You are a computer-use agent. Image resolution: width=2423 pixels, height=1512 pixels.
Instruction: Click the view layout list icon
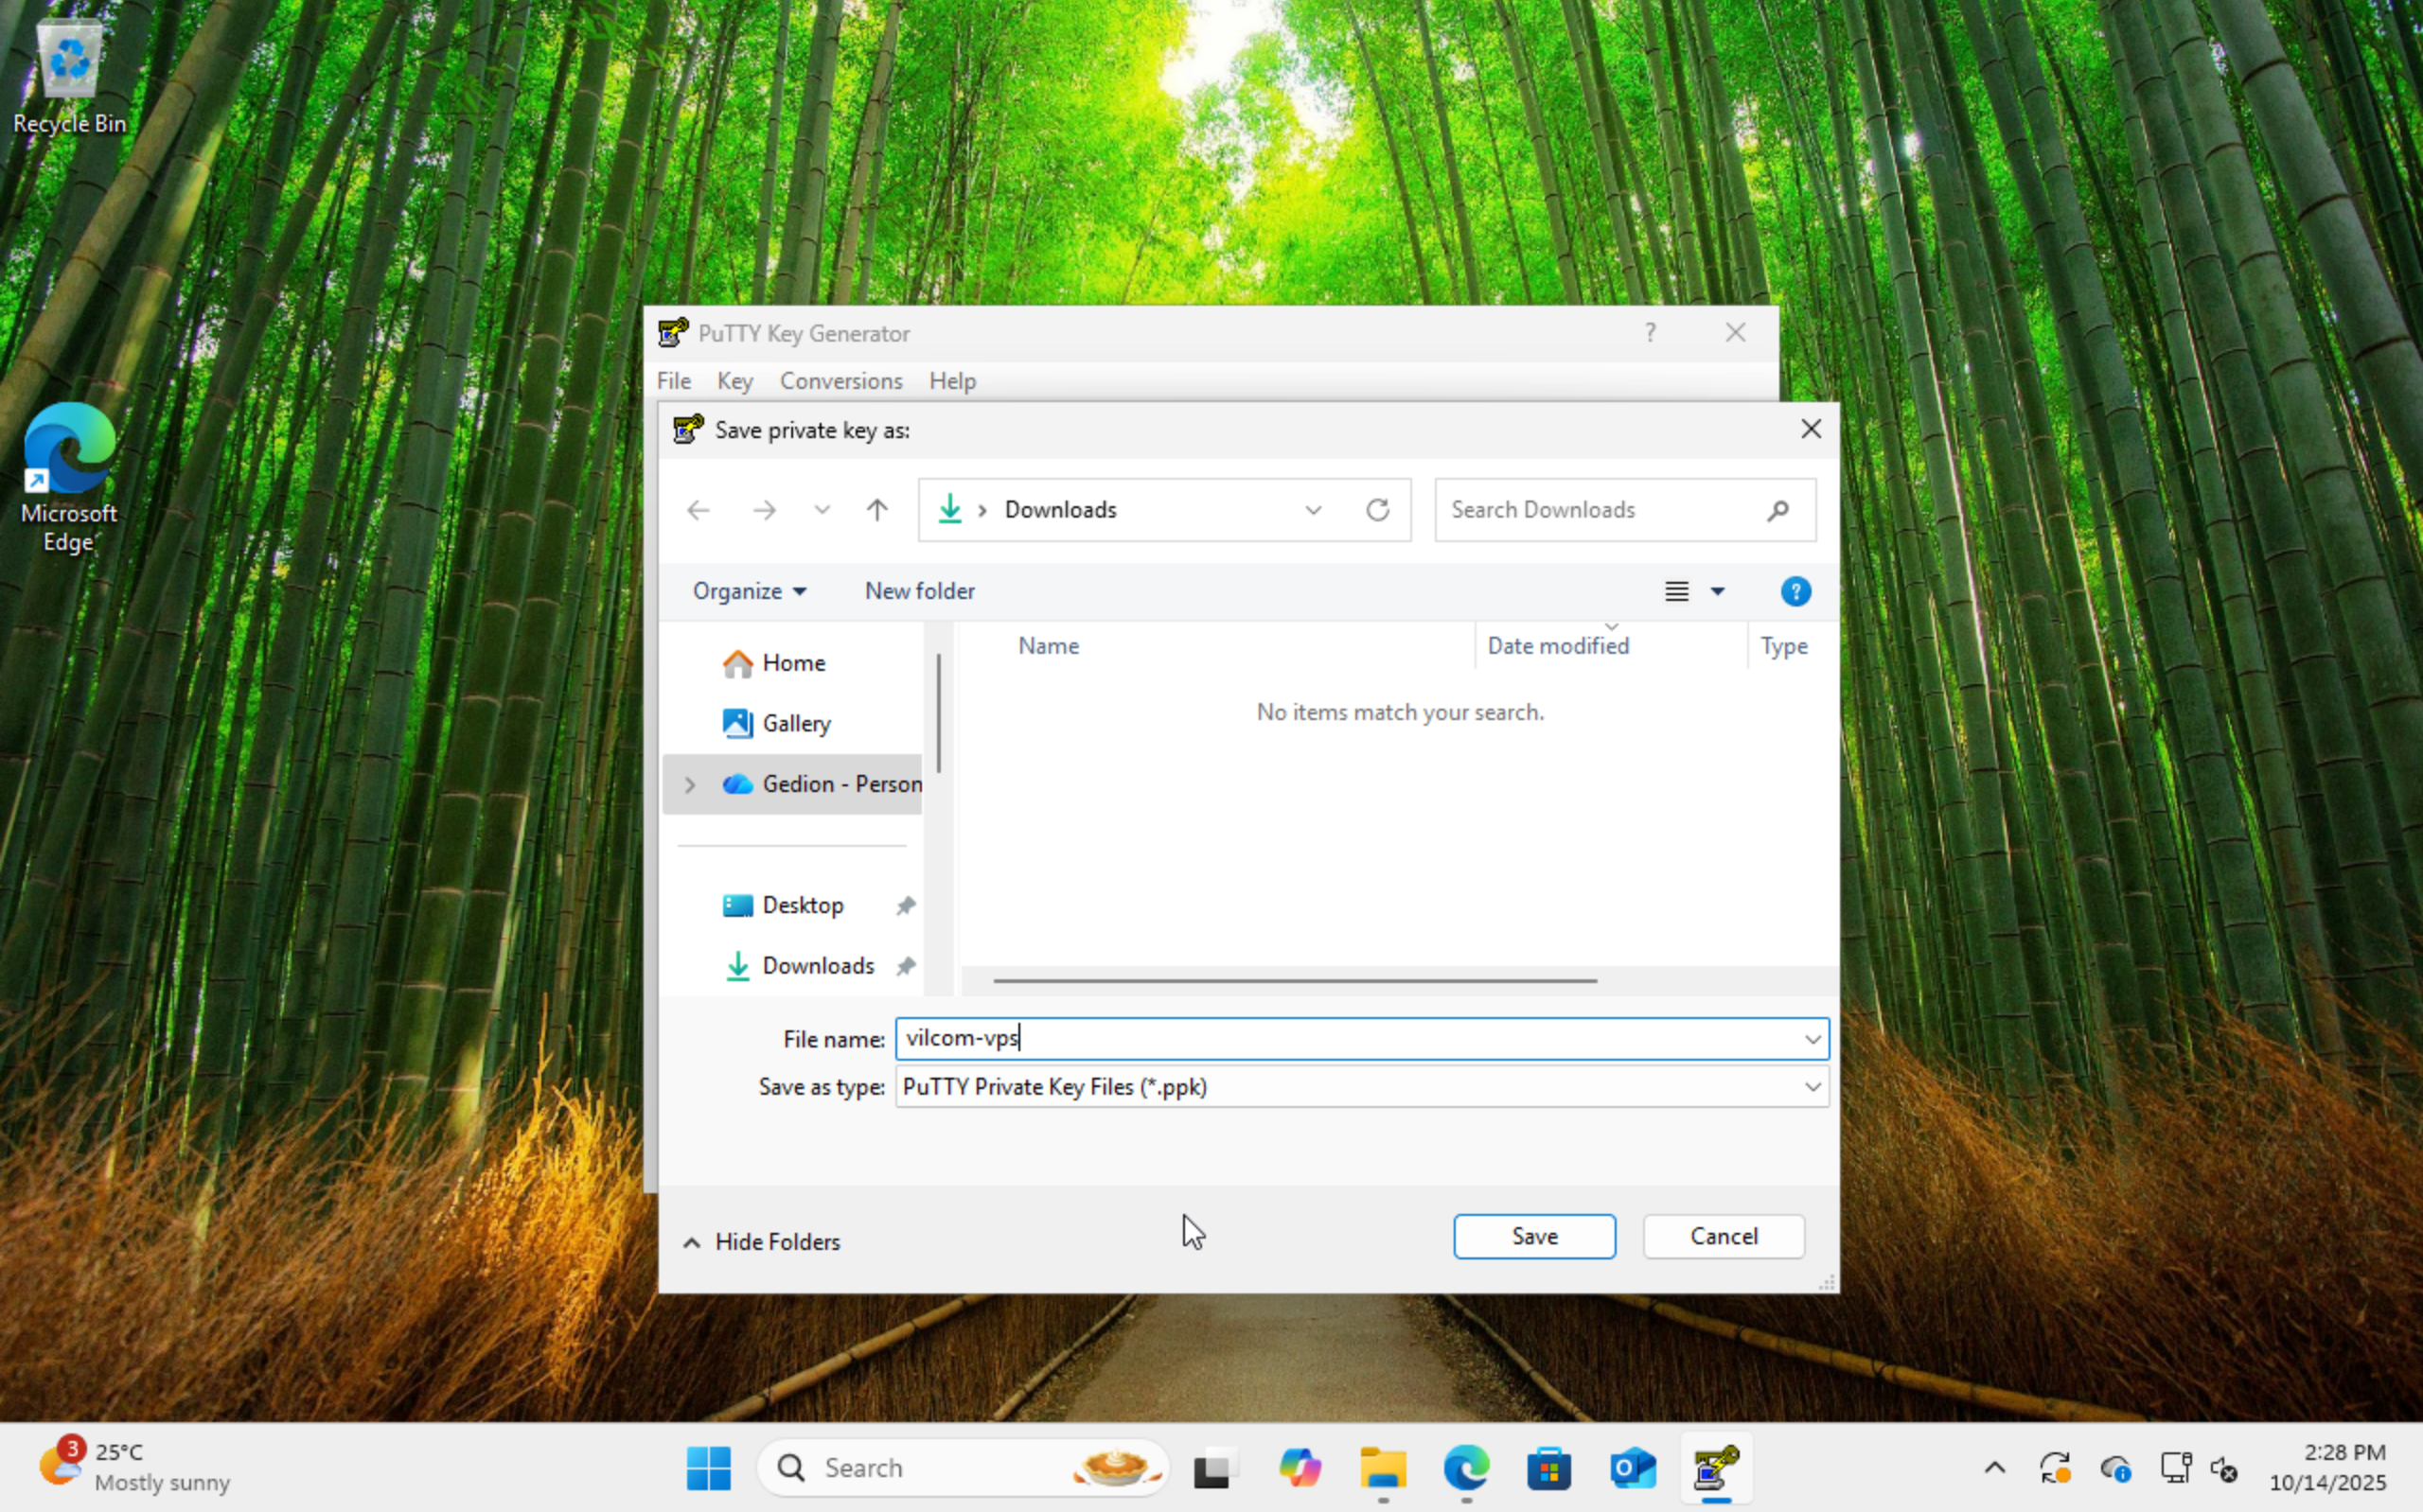click(1676, 591)
